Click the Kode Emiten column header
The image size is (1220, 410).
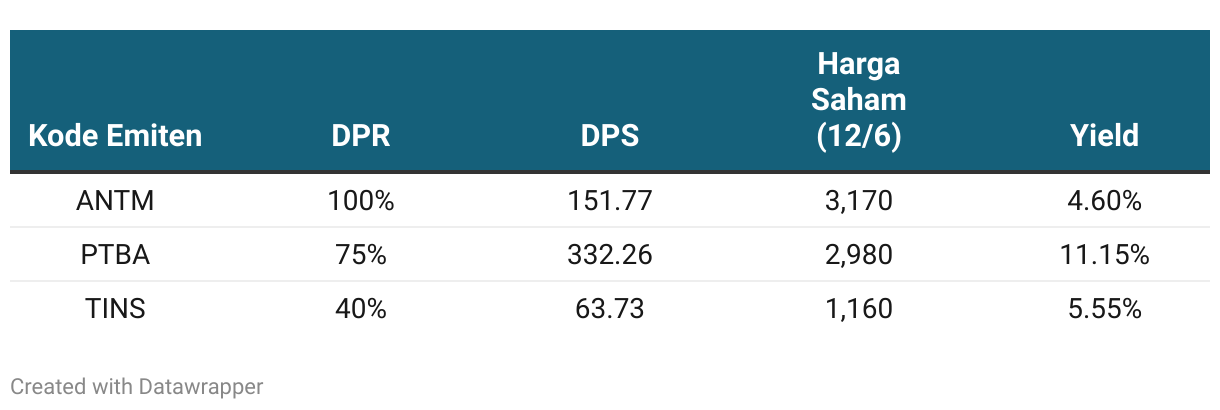(x=115, y=135)
